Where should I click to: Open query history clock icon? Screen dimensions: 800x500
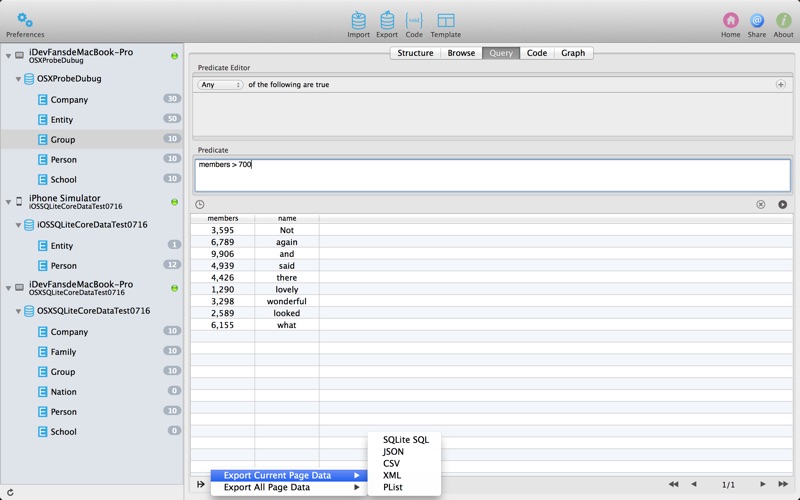[x=199, y=205]
